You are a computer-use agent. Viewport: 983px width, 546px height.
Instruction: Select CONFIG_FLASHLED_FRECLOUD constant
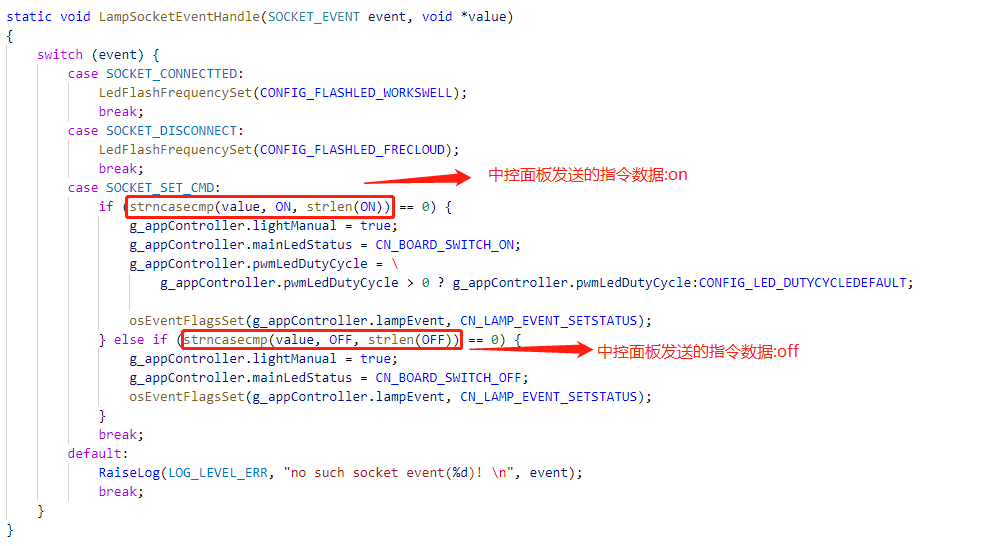click(352, 150)
